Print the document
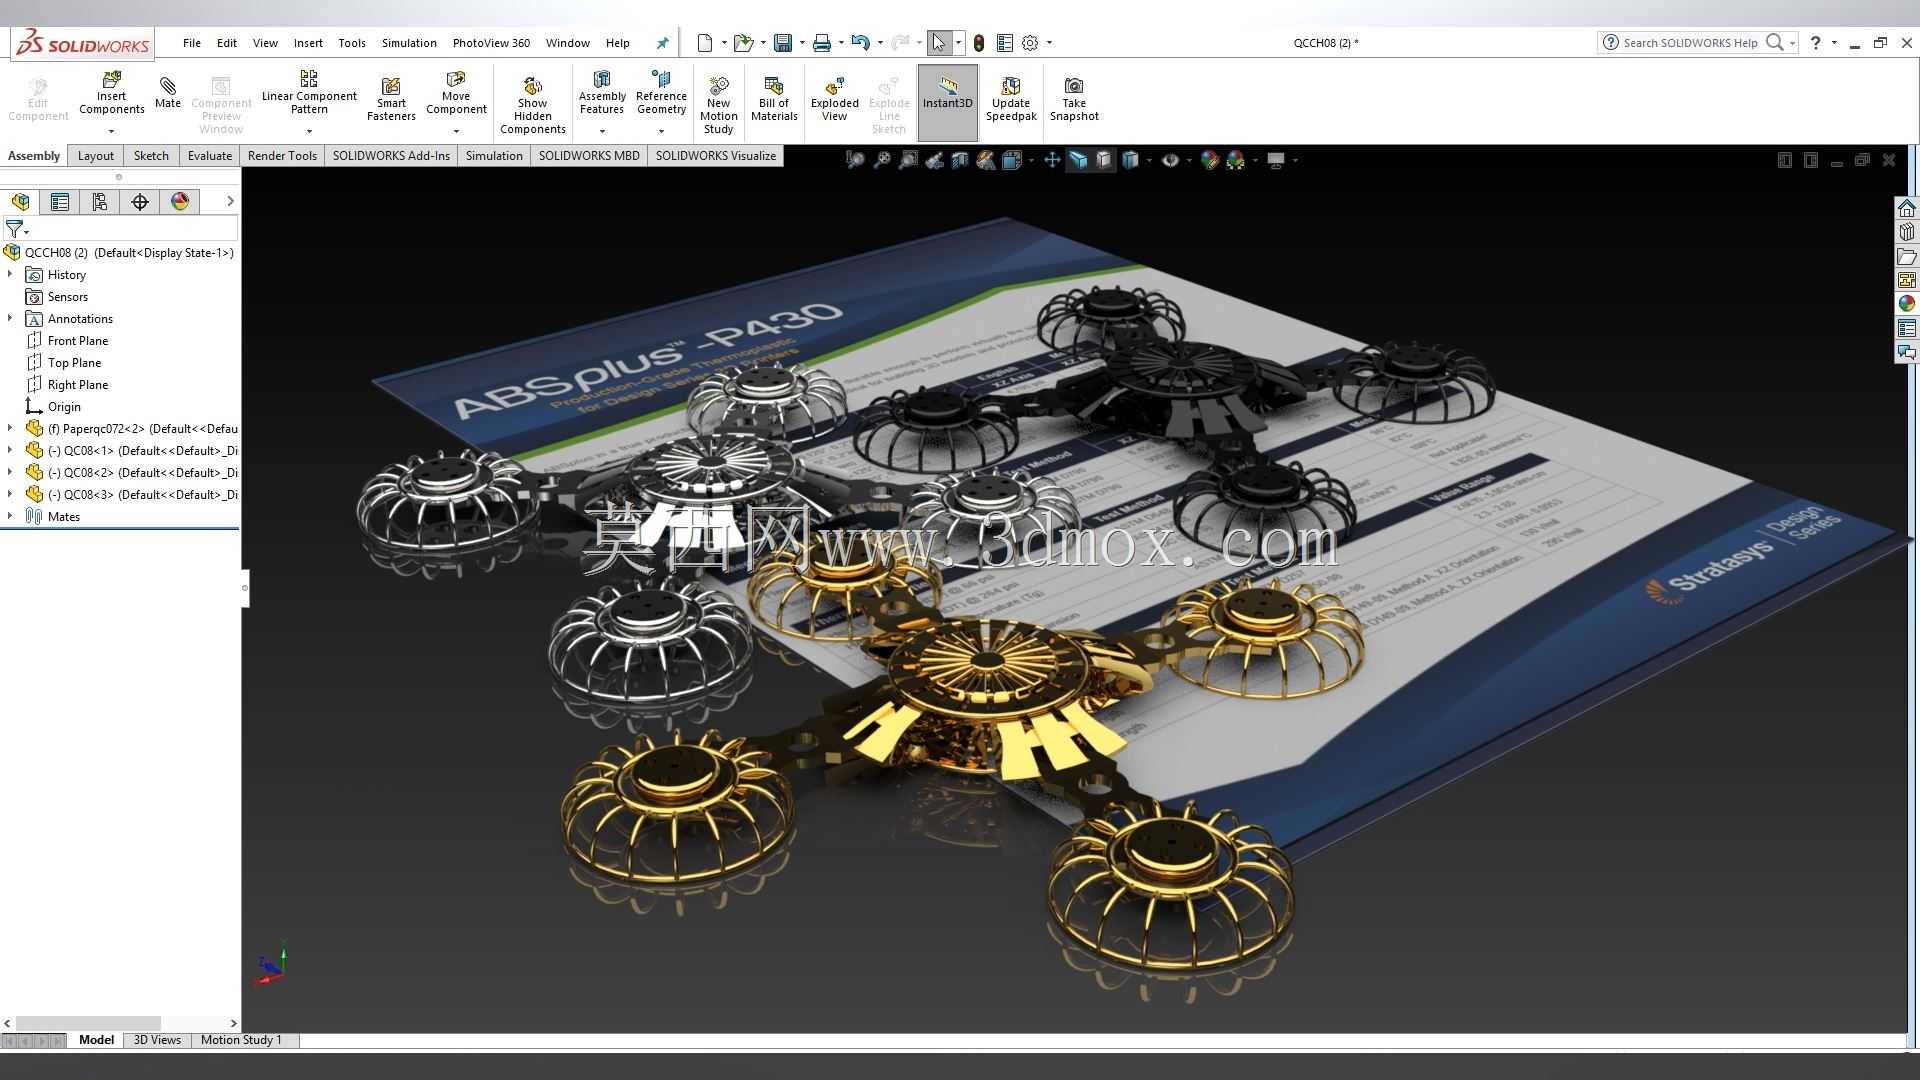 click(822, 43)
